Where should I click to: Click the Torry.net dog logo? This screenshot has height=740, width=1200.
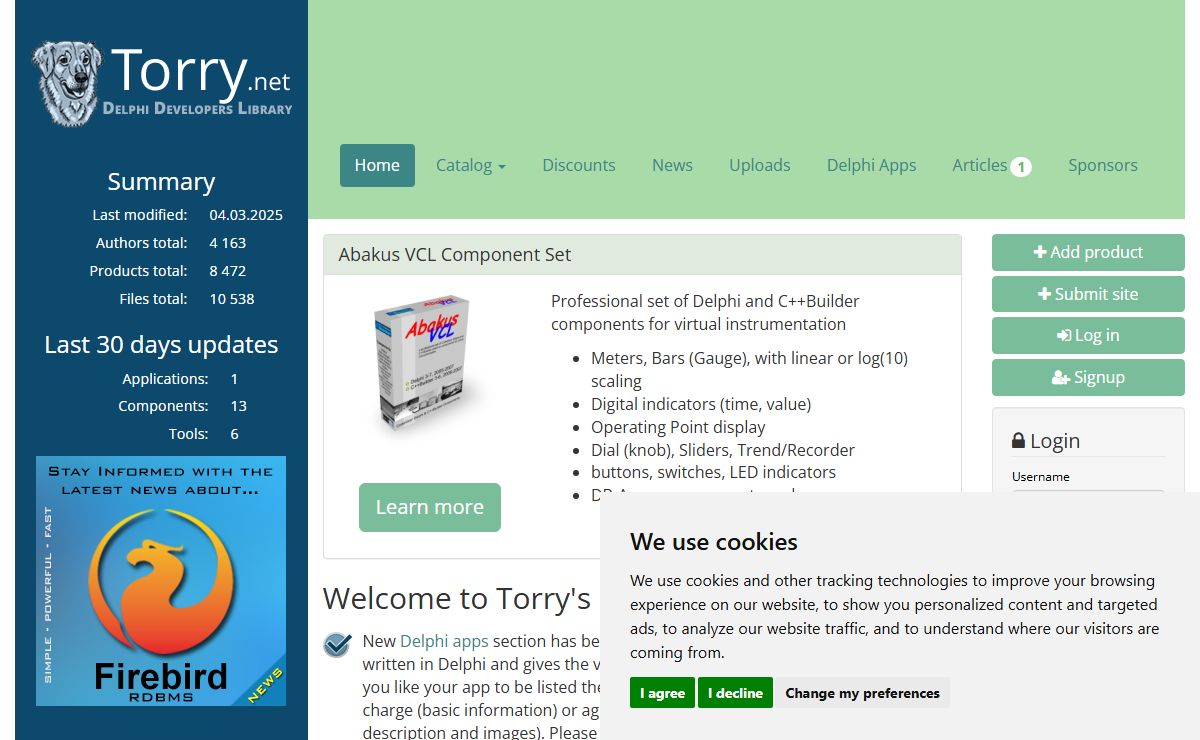[161, 83]
